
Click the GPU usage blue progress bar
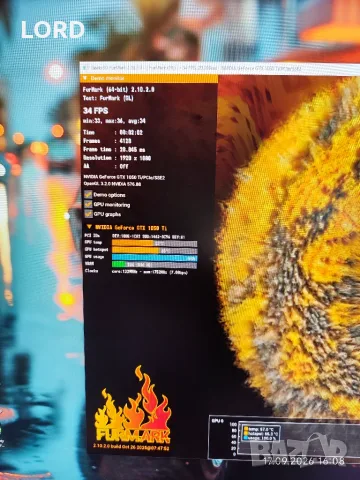click(154, 258)
